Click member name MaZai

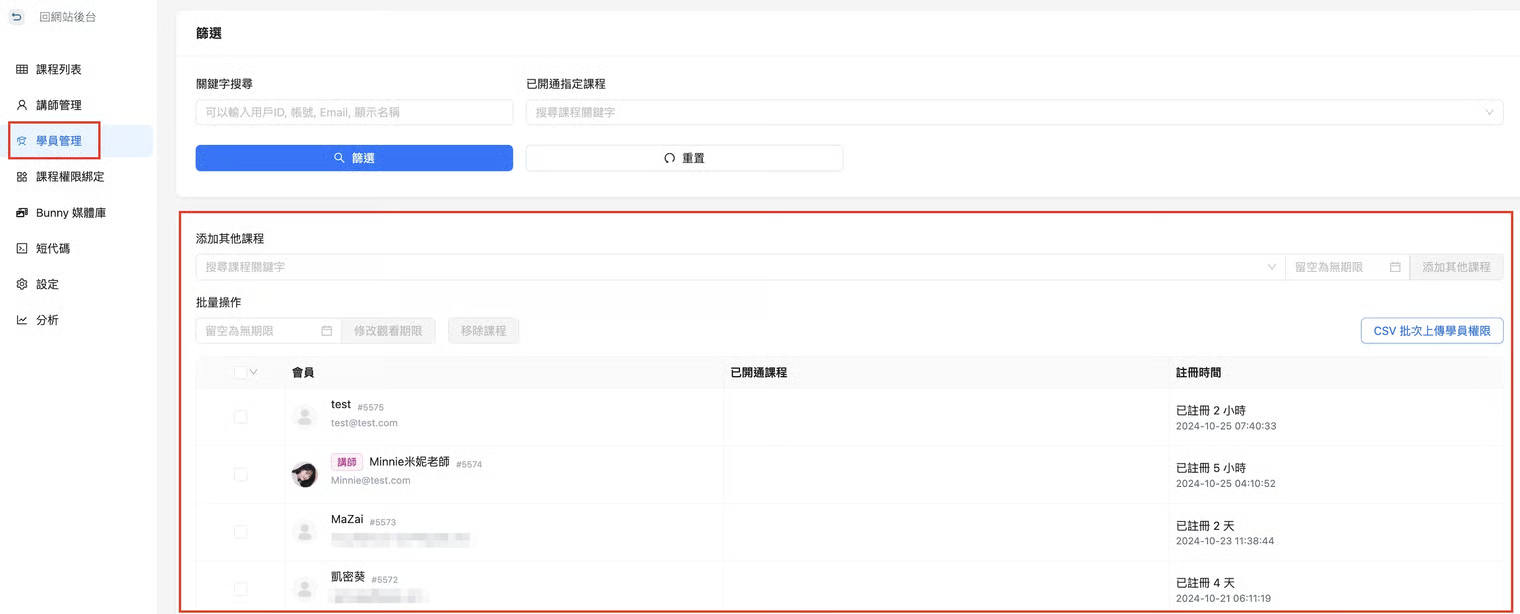click(x=347, y=520)
